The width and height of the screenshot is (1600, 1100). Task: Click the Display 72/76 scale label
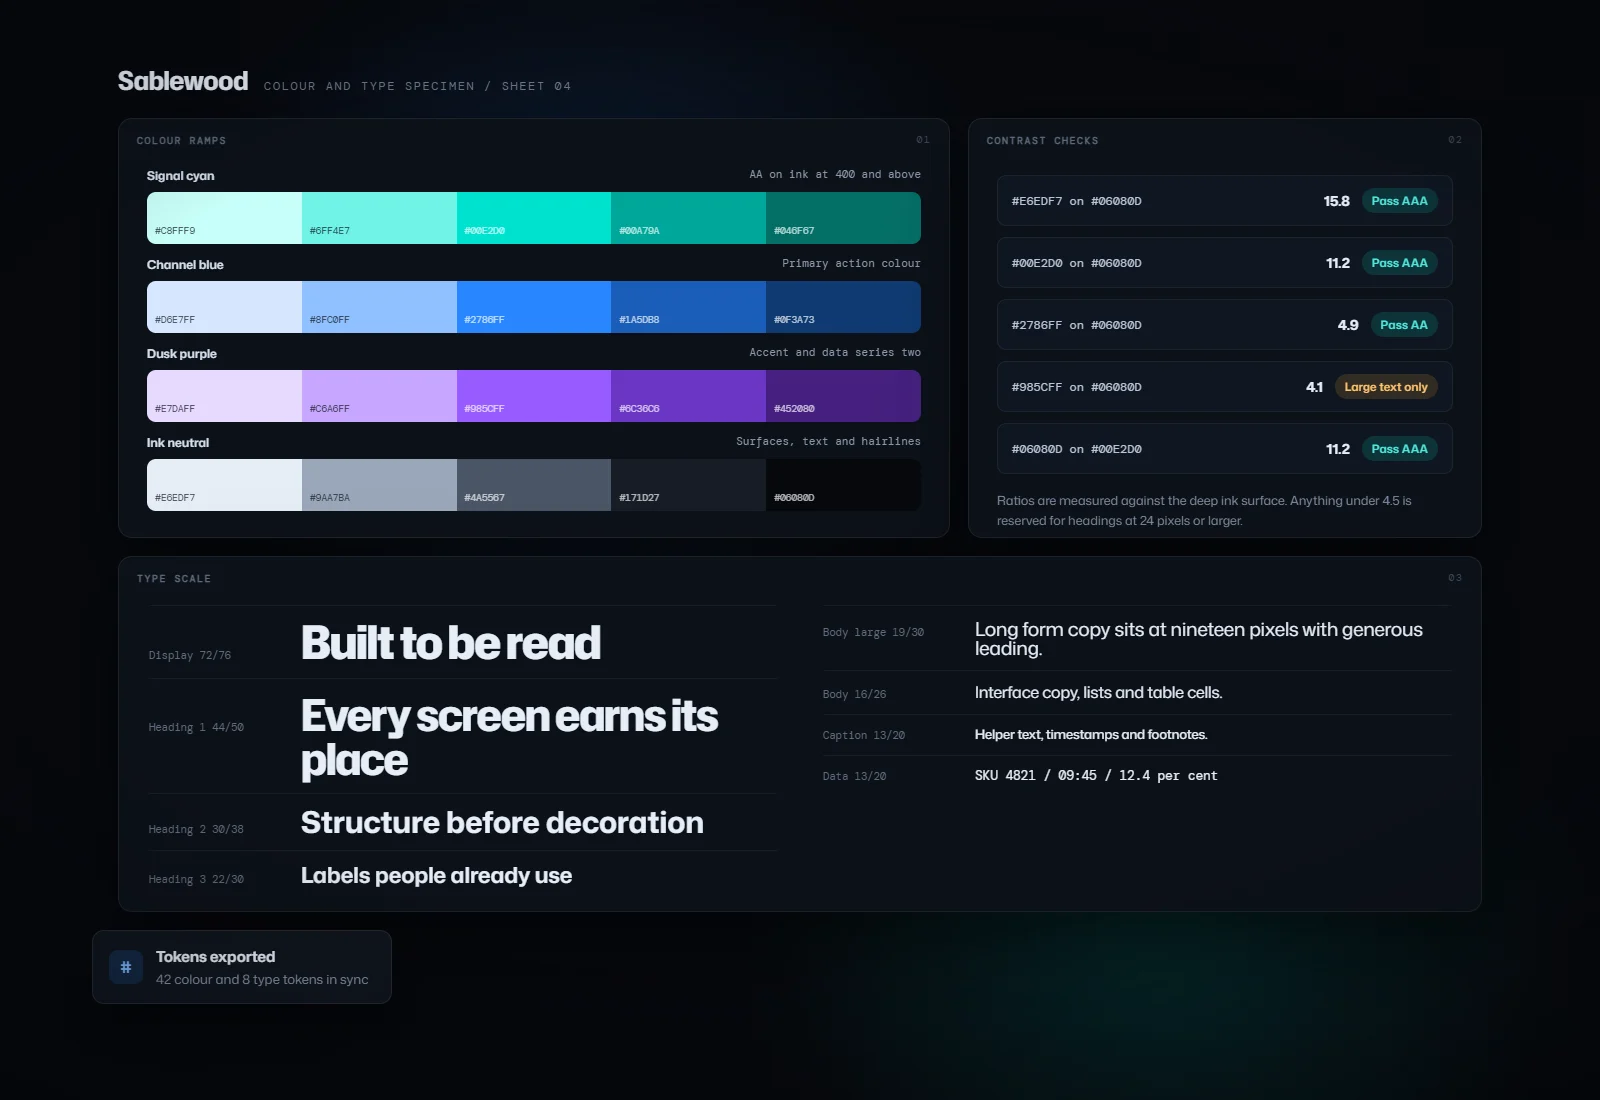coord(190,656)
